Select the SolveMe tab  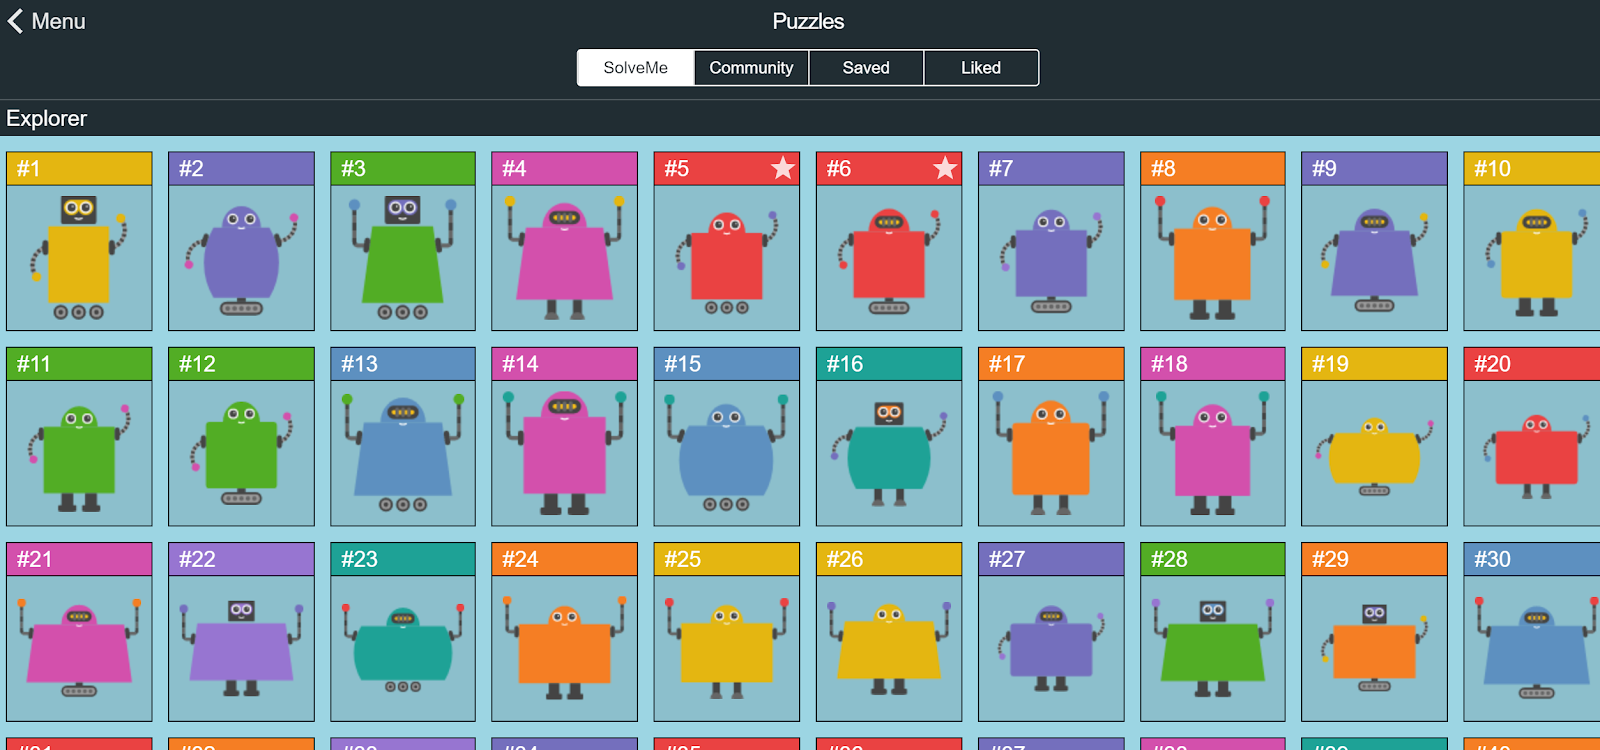click(x=636, y=68)
